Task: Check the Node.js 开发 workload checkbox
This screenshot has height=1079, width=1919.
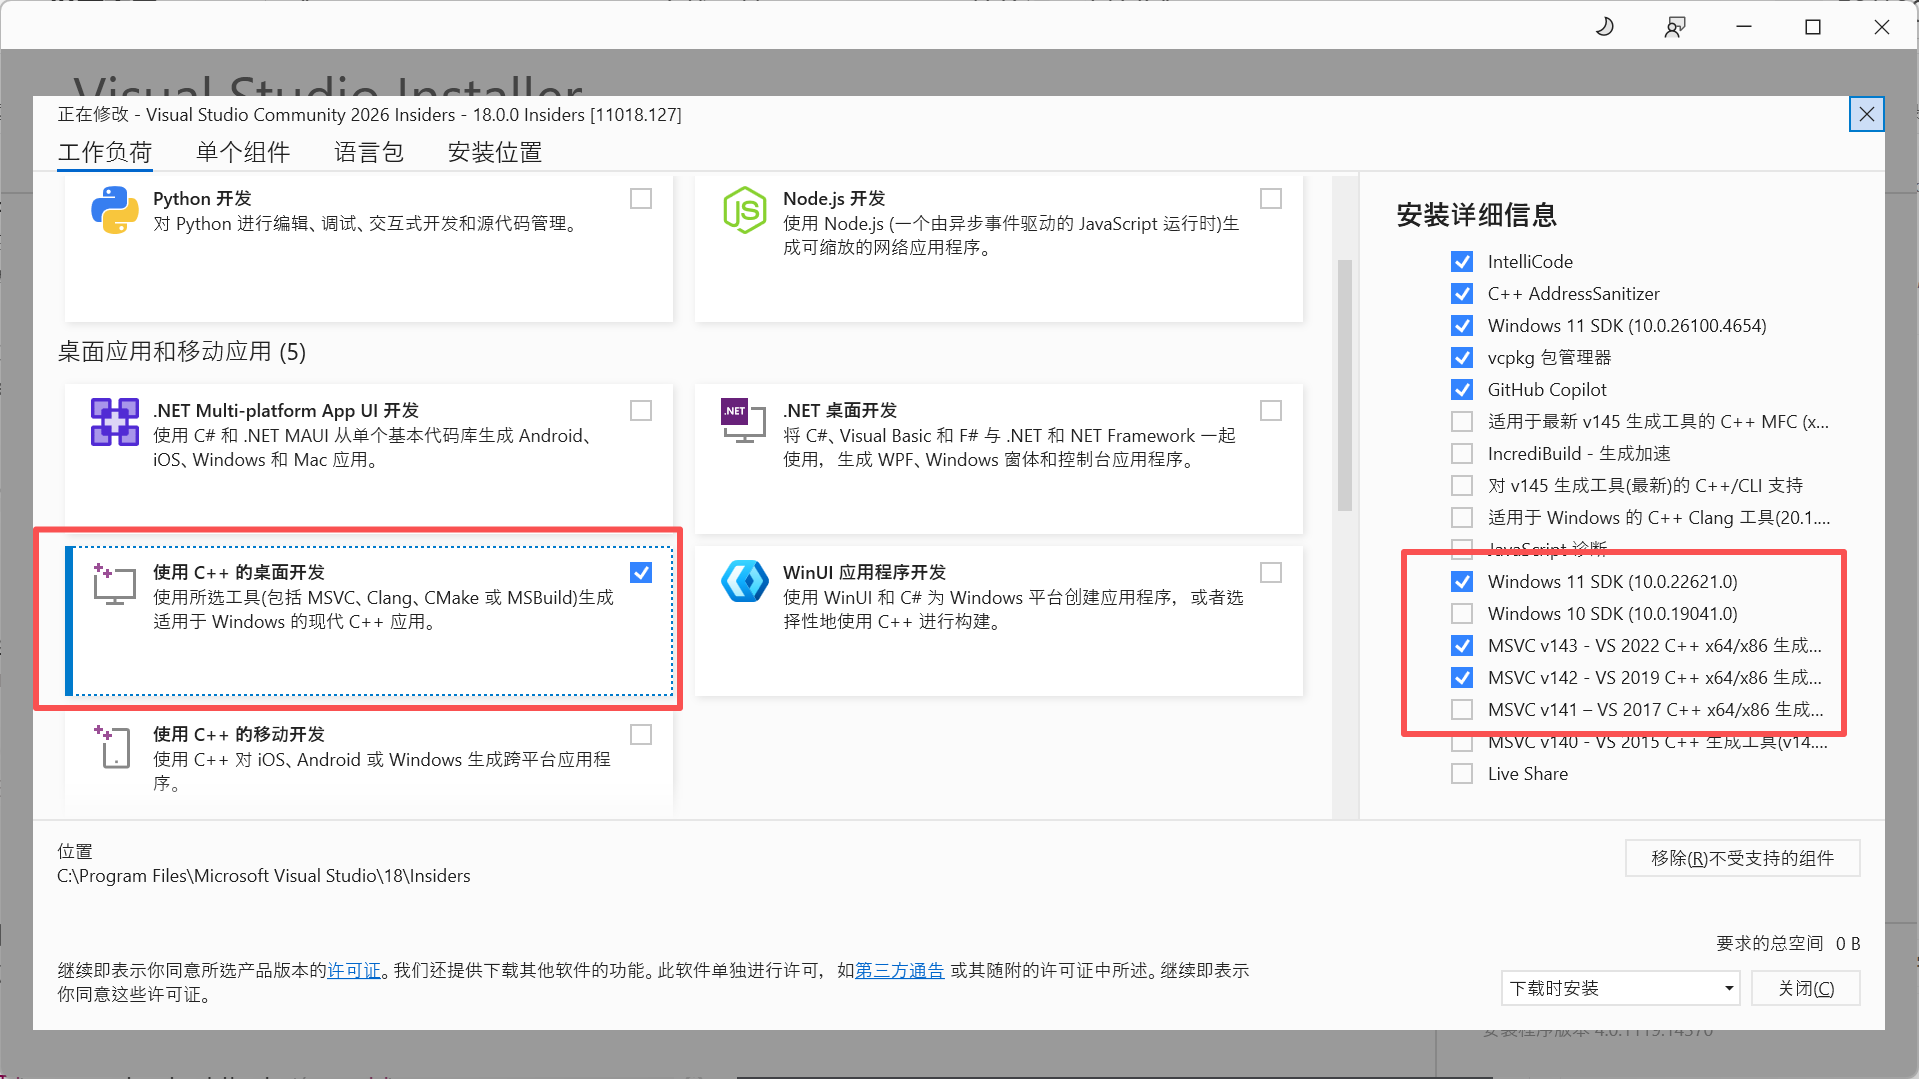Action: coord(1271,199)
